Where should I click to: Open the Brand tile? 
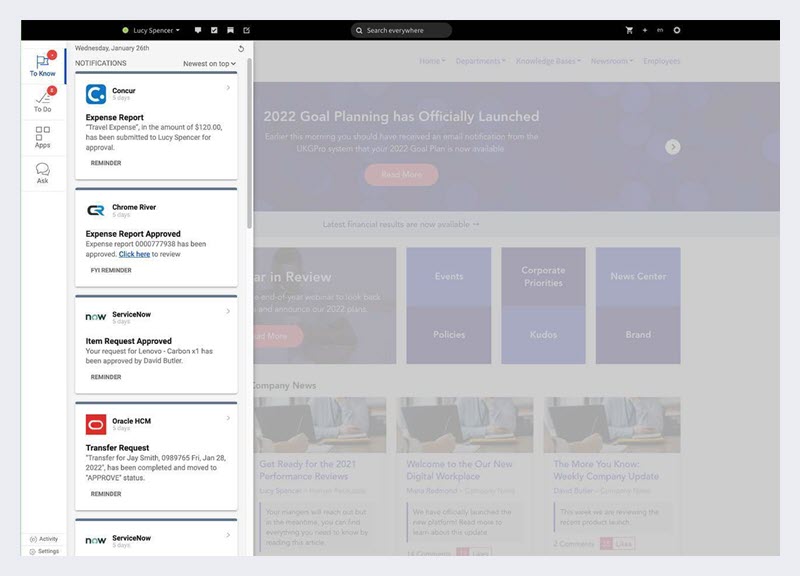(x=638, y=335)
